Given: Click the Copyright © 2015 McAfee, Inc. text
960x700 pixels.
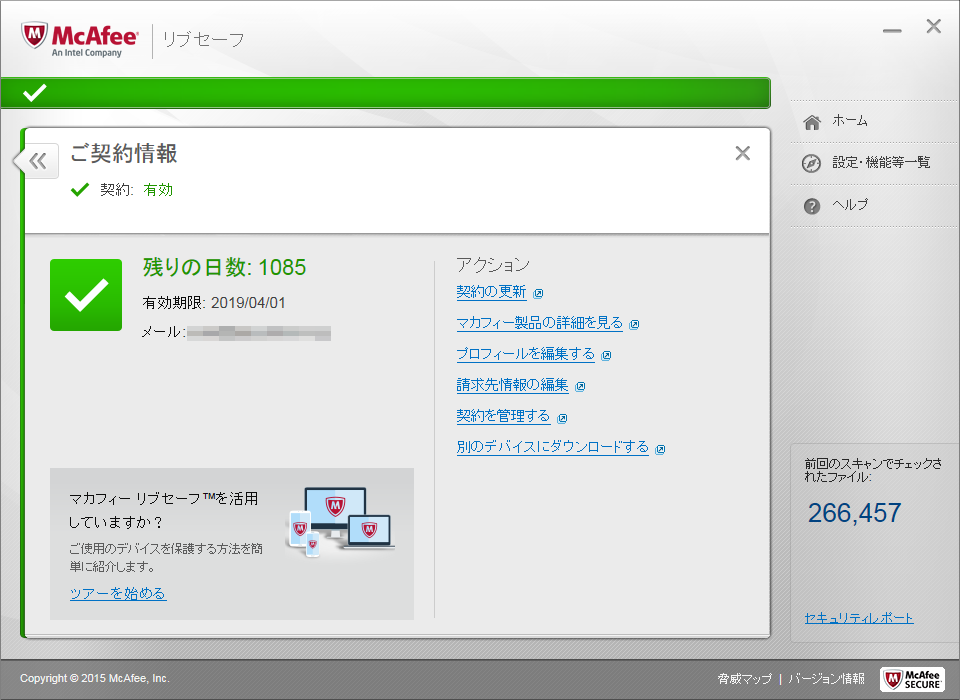Looking at the screenshot, I should 95,678.
